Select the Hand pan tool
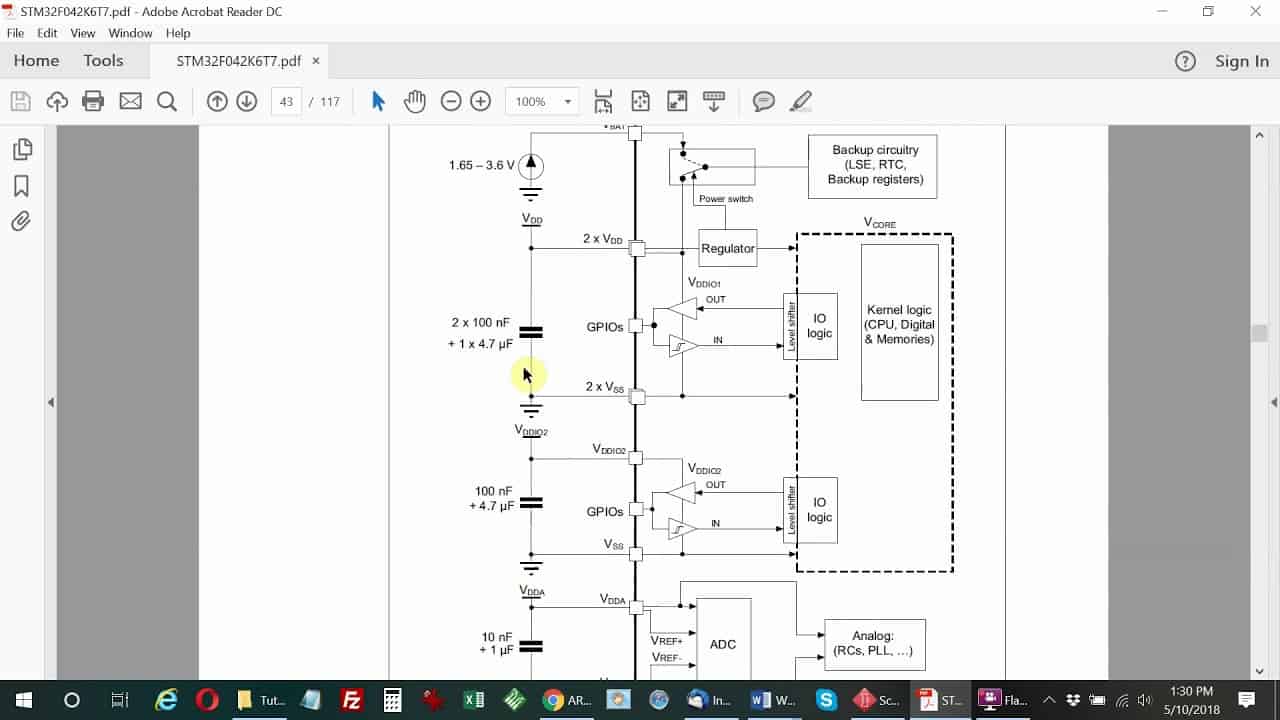This screenshot has width=1280, height=720. pos(415,101)
